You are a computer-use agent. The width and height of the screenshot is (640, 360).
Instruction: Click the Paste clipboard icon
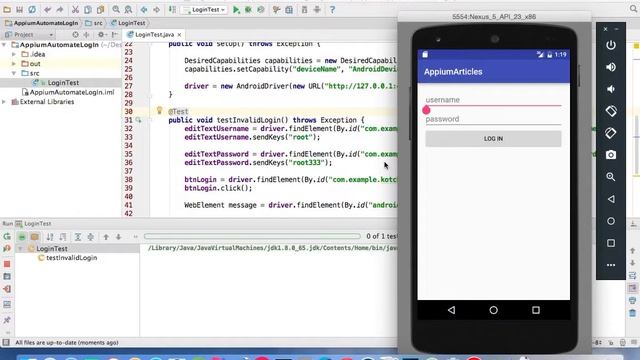click(100, 9)
